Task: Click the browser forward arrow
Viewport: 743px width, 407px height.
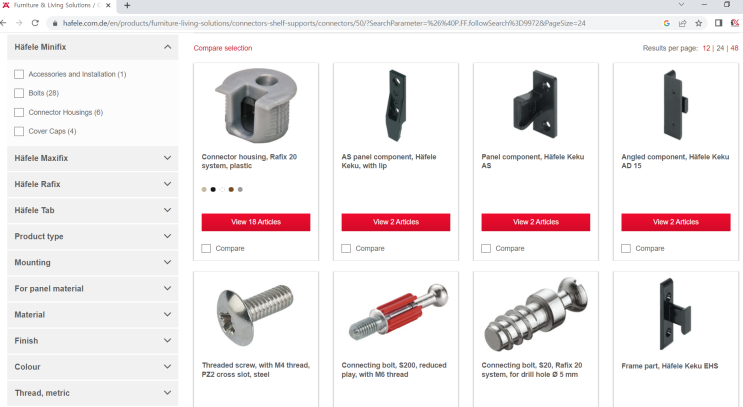Action: click(19, 23)
